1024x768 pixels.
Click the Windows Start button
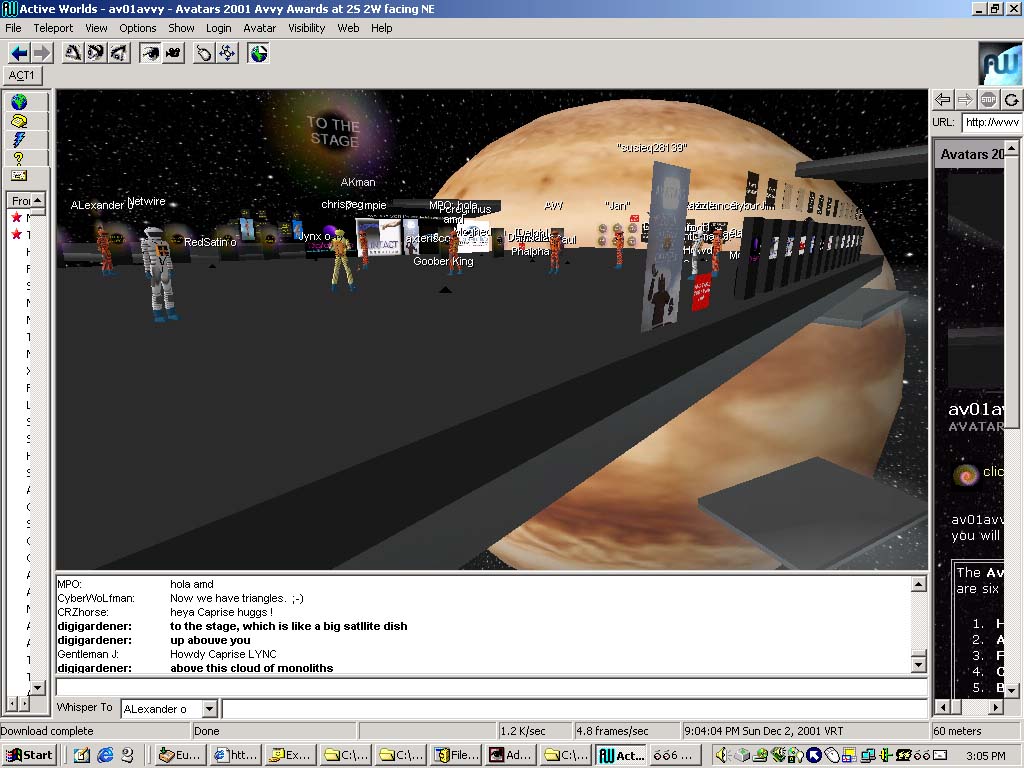tap(29, 755)
